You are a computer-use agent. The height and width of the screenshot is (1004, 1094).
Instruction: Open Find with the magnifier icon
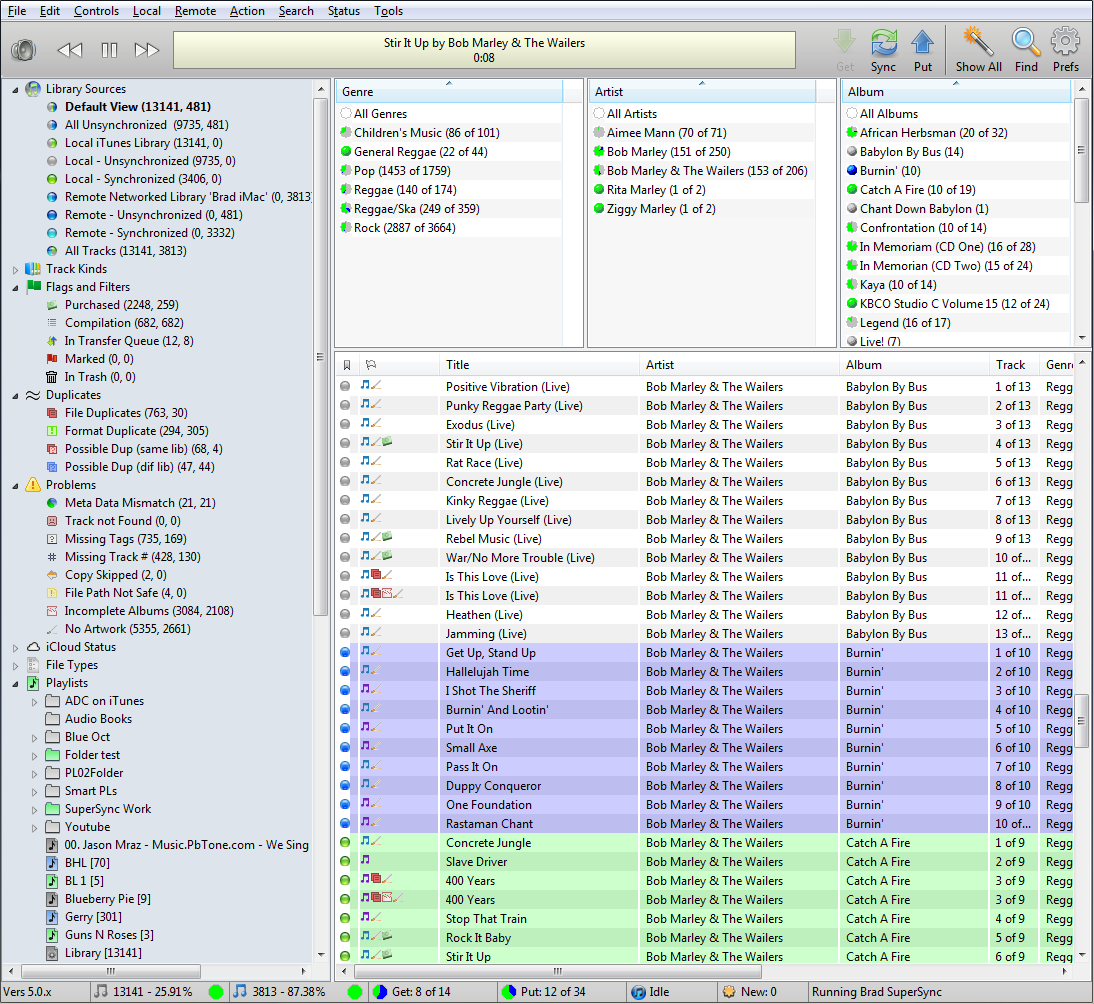(1026, 43)
